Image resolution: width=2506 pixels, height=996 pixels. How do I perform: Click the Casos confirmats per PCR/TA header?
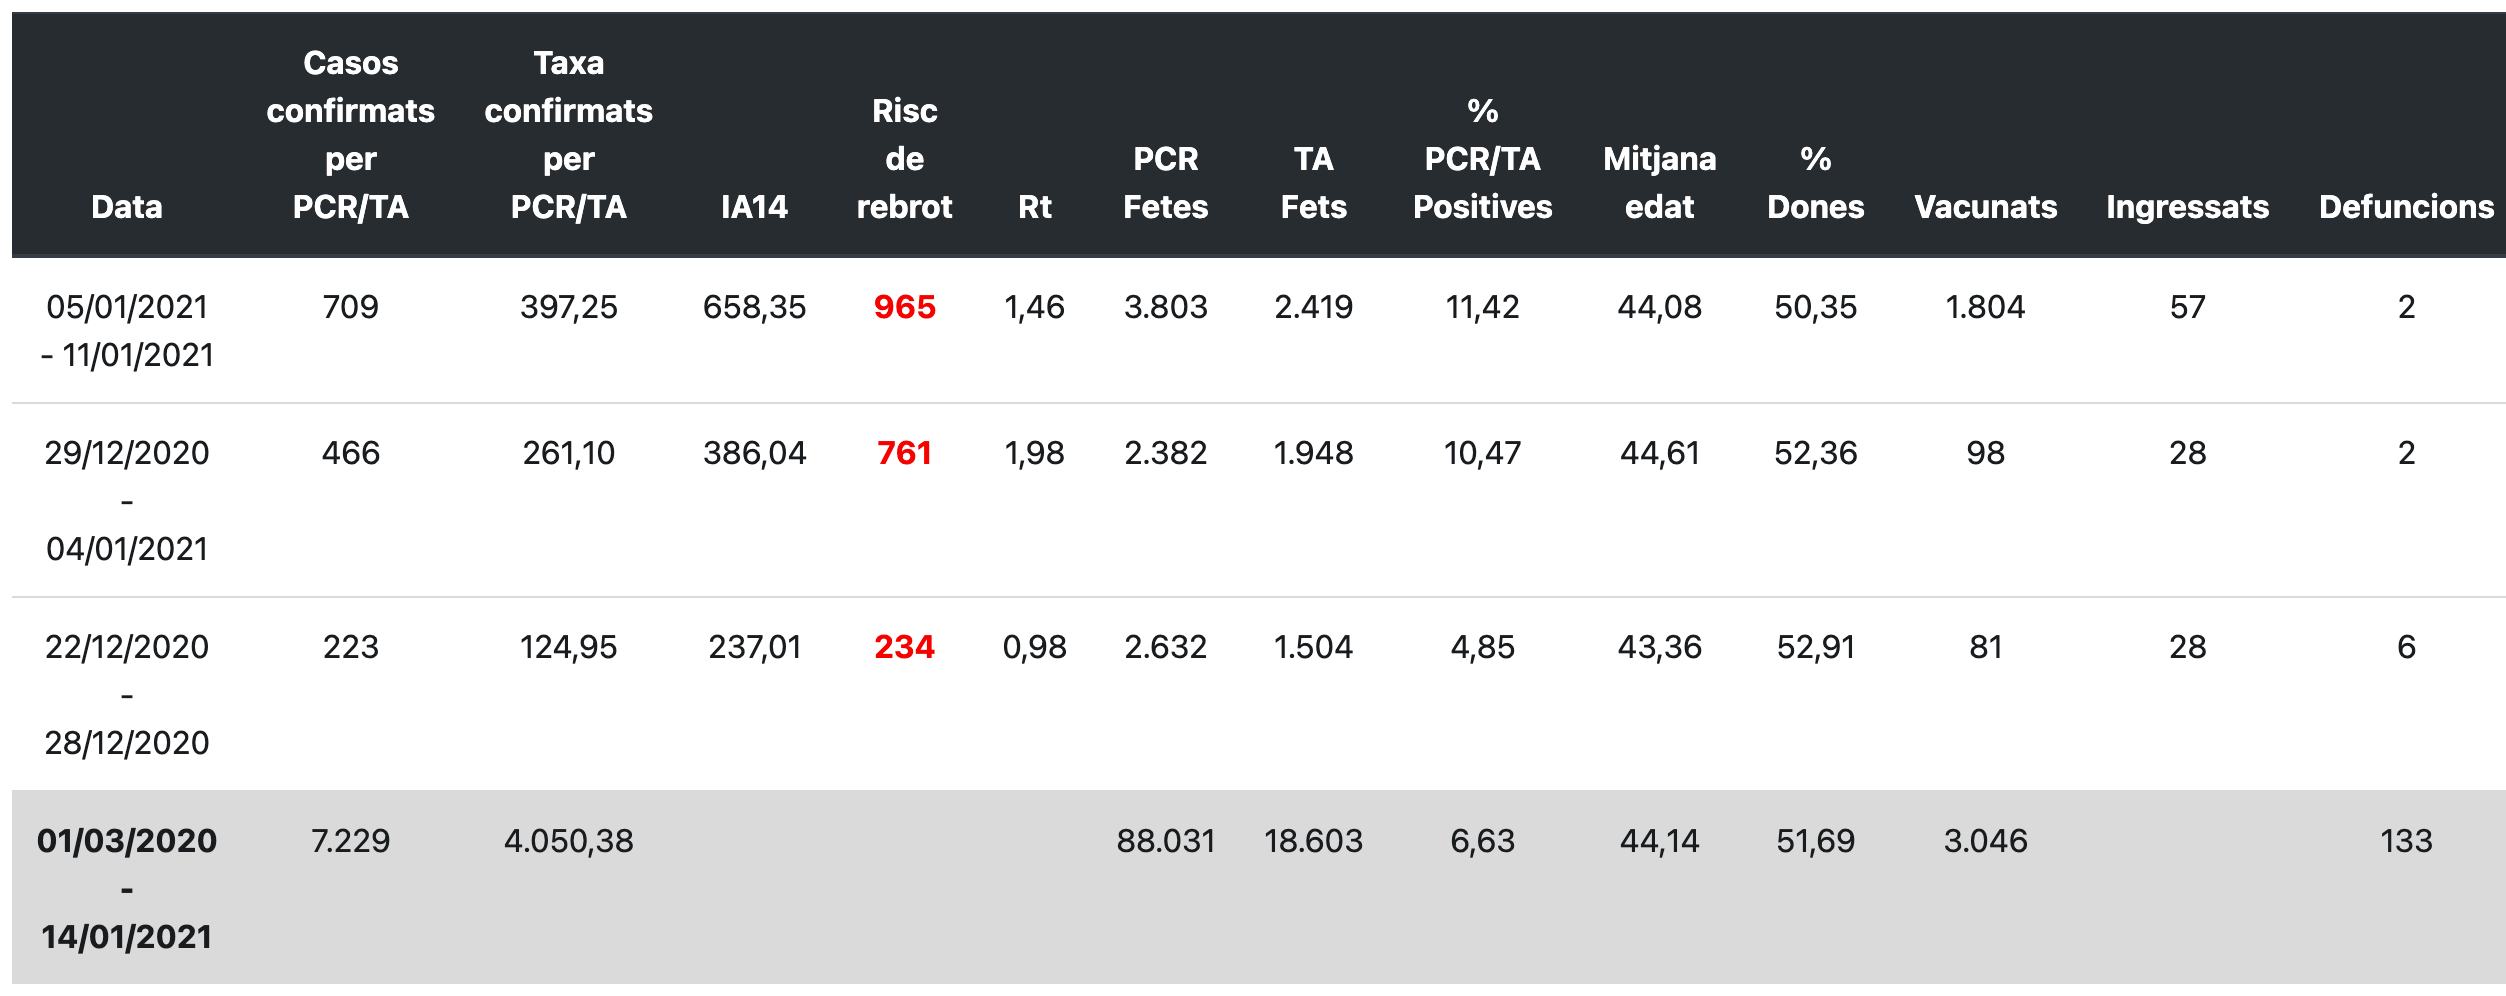350,135
